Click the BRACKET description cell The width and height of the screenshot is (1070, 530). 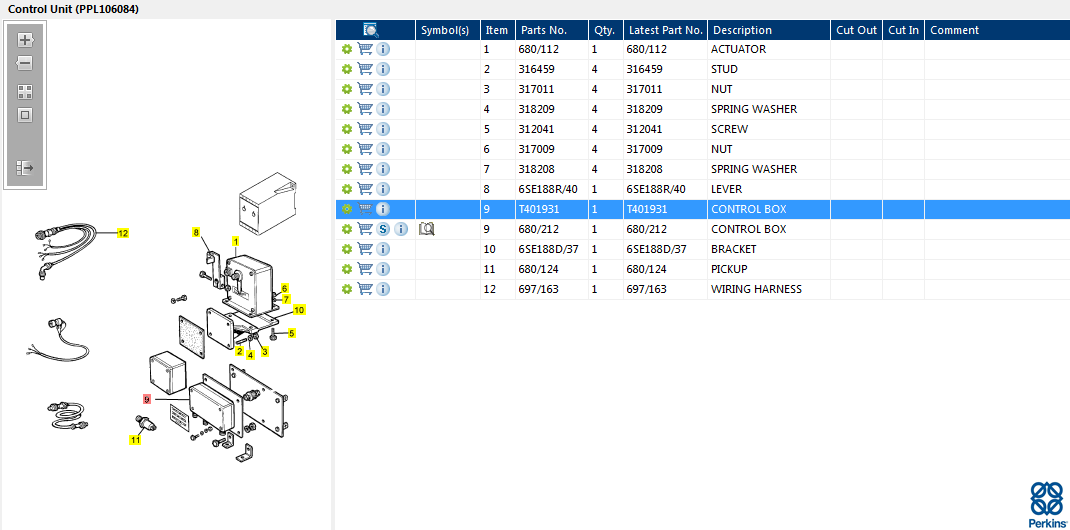click(x=769, y=249)
